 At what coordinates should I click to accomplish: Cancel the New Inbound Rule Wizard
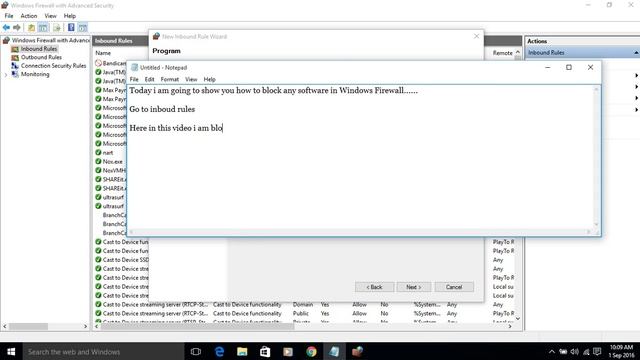coord(454,287)
